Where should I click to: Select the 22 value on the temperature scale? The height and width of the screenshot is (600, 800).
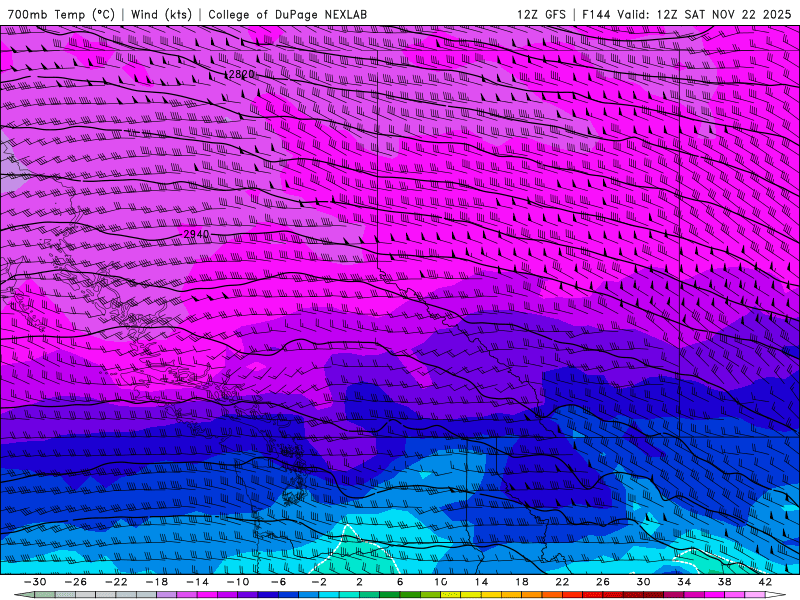click(562, 582)
